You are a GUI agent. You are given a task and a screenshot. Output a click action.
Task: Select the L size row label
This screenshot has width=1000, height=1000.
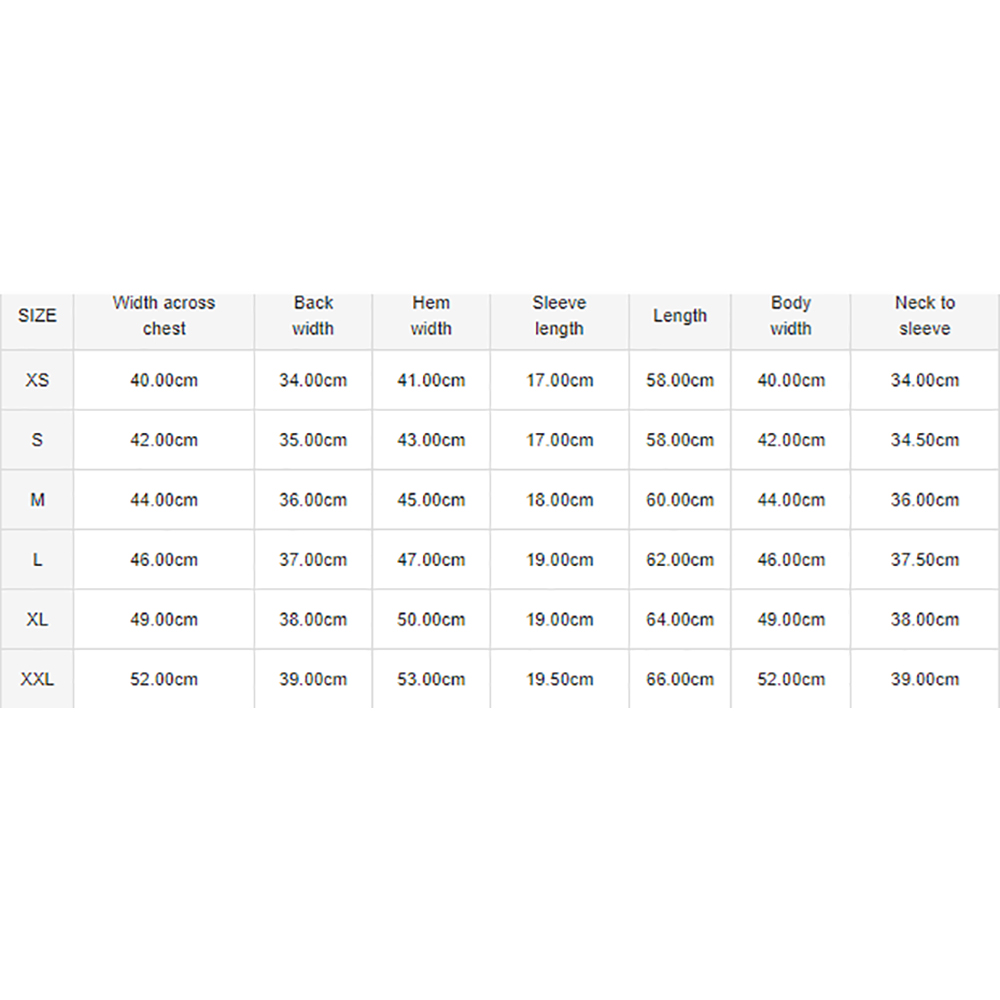click(37, 560)
